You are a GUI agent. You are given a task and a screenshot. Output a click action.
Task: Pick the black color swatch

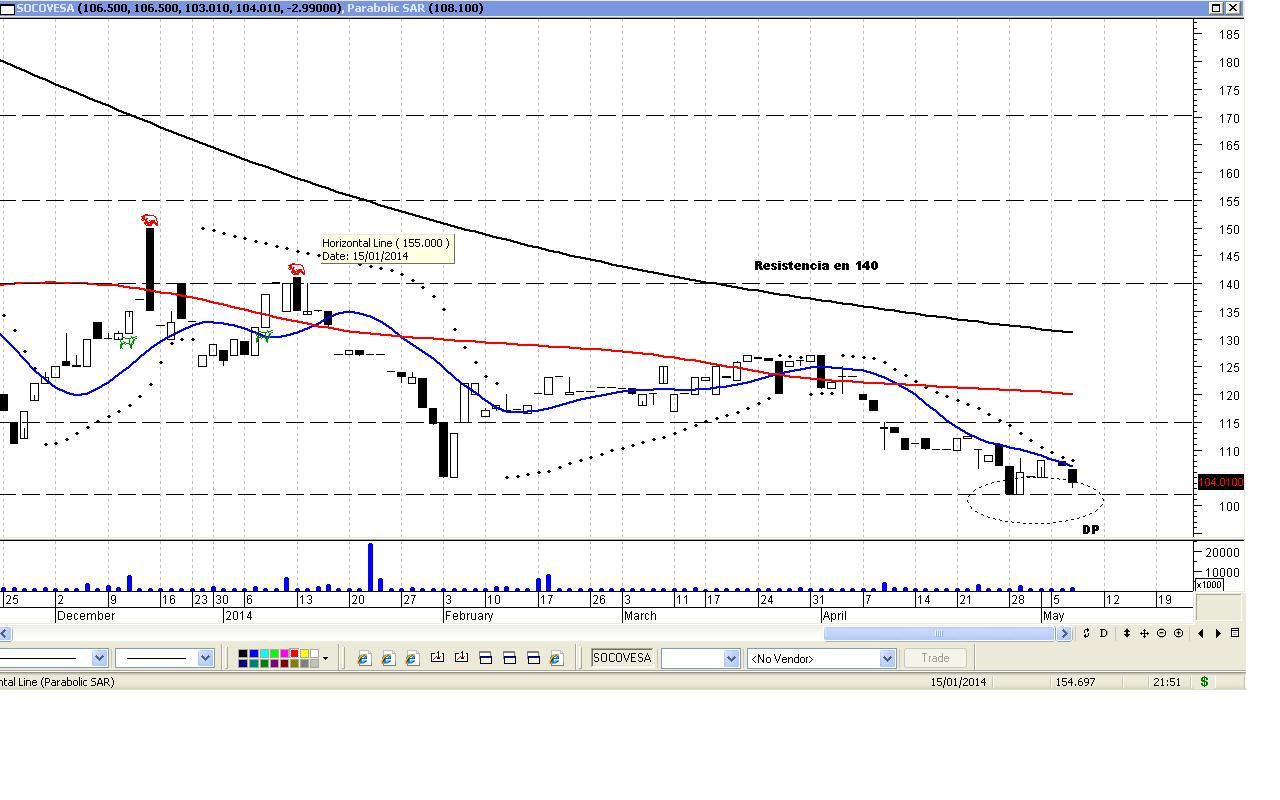pos(243,654)
